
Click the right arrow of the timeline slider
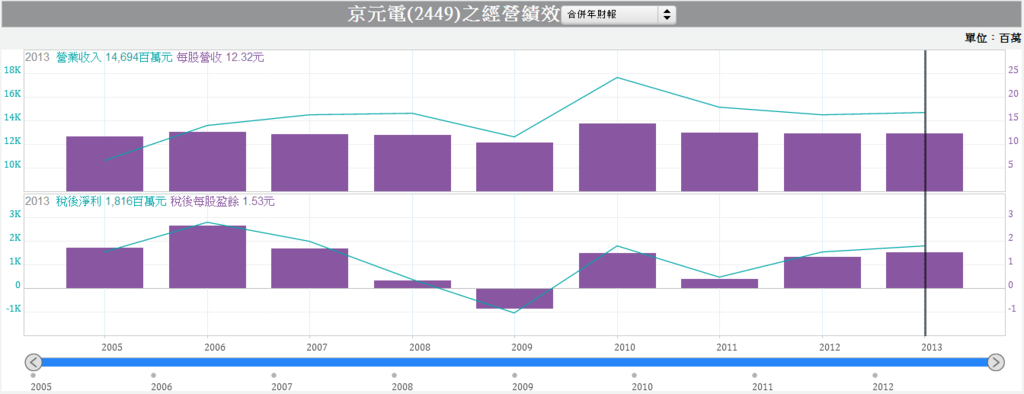[996, 362]
